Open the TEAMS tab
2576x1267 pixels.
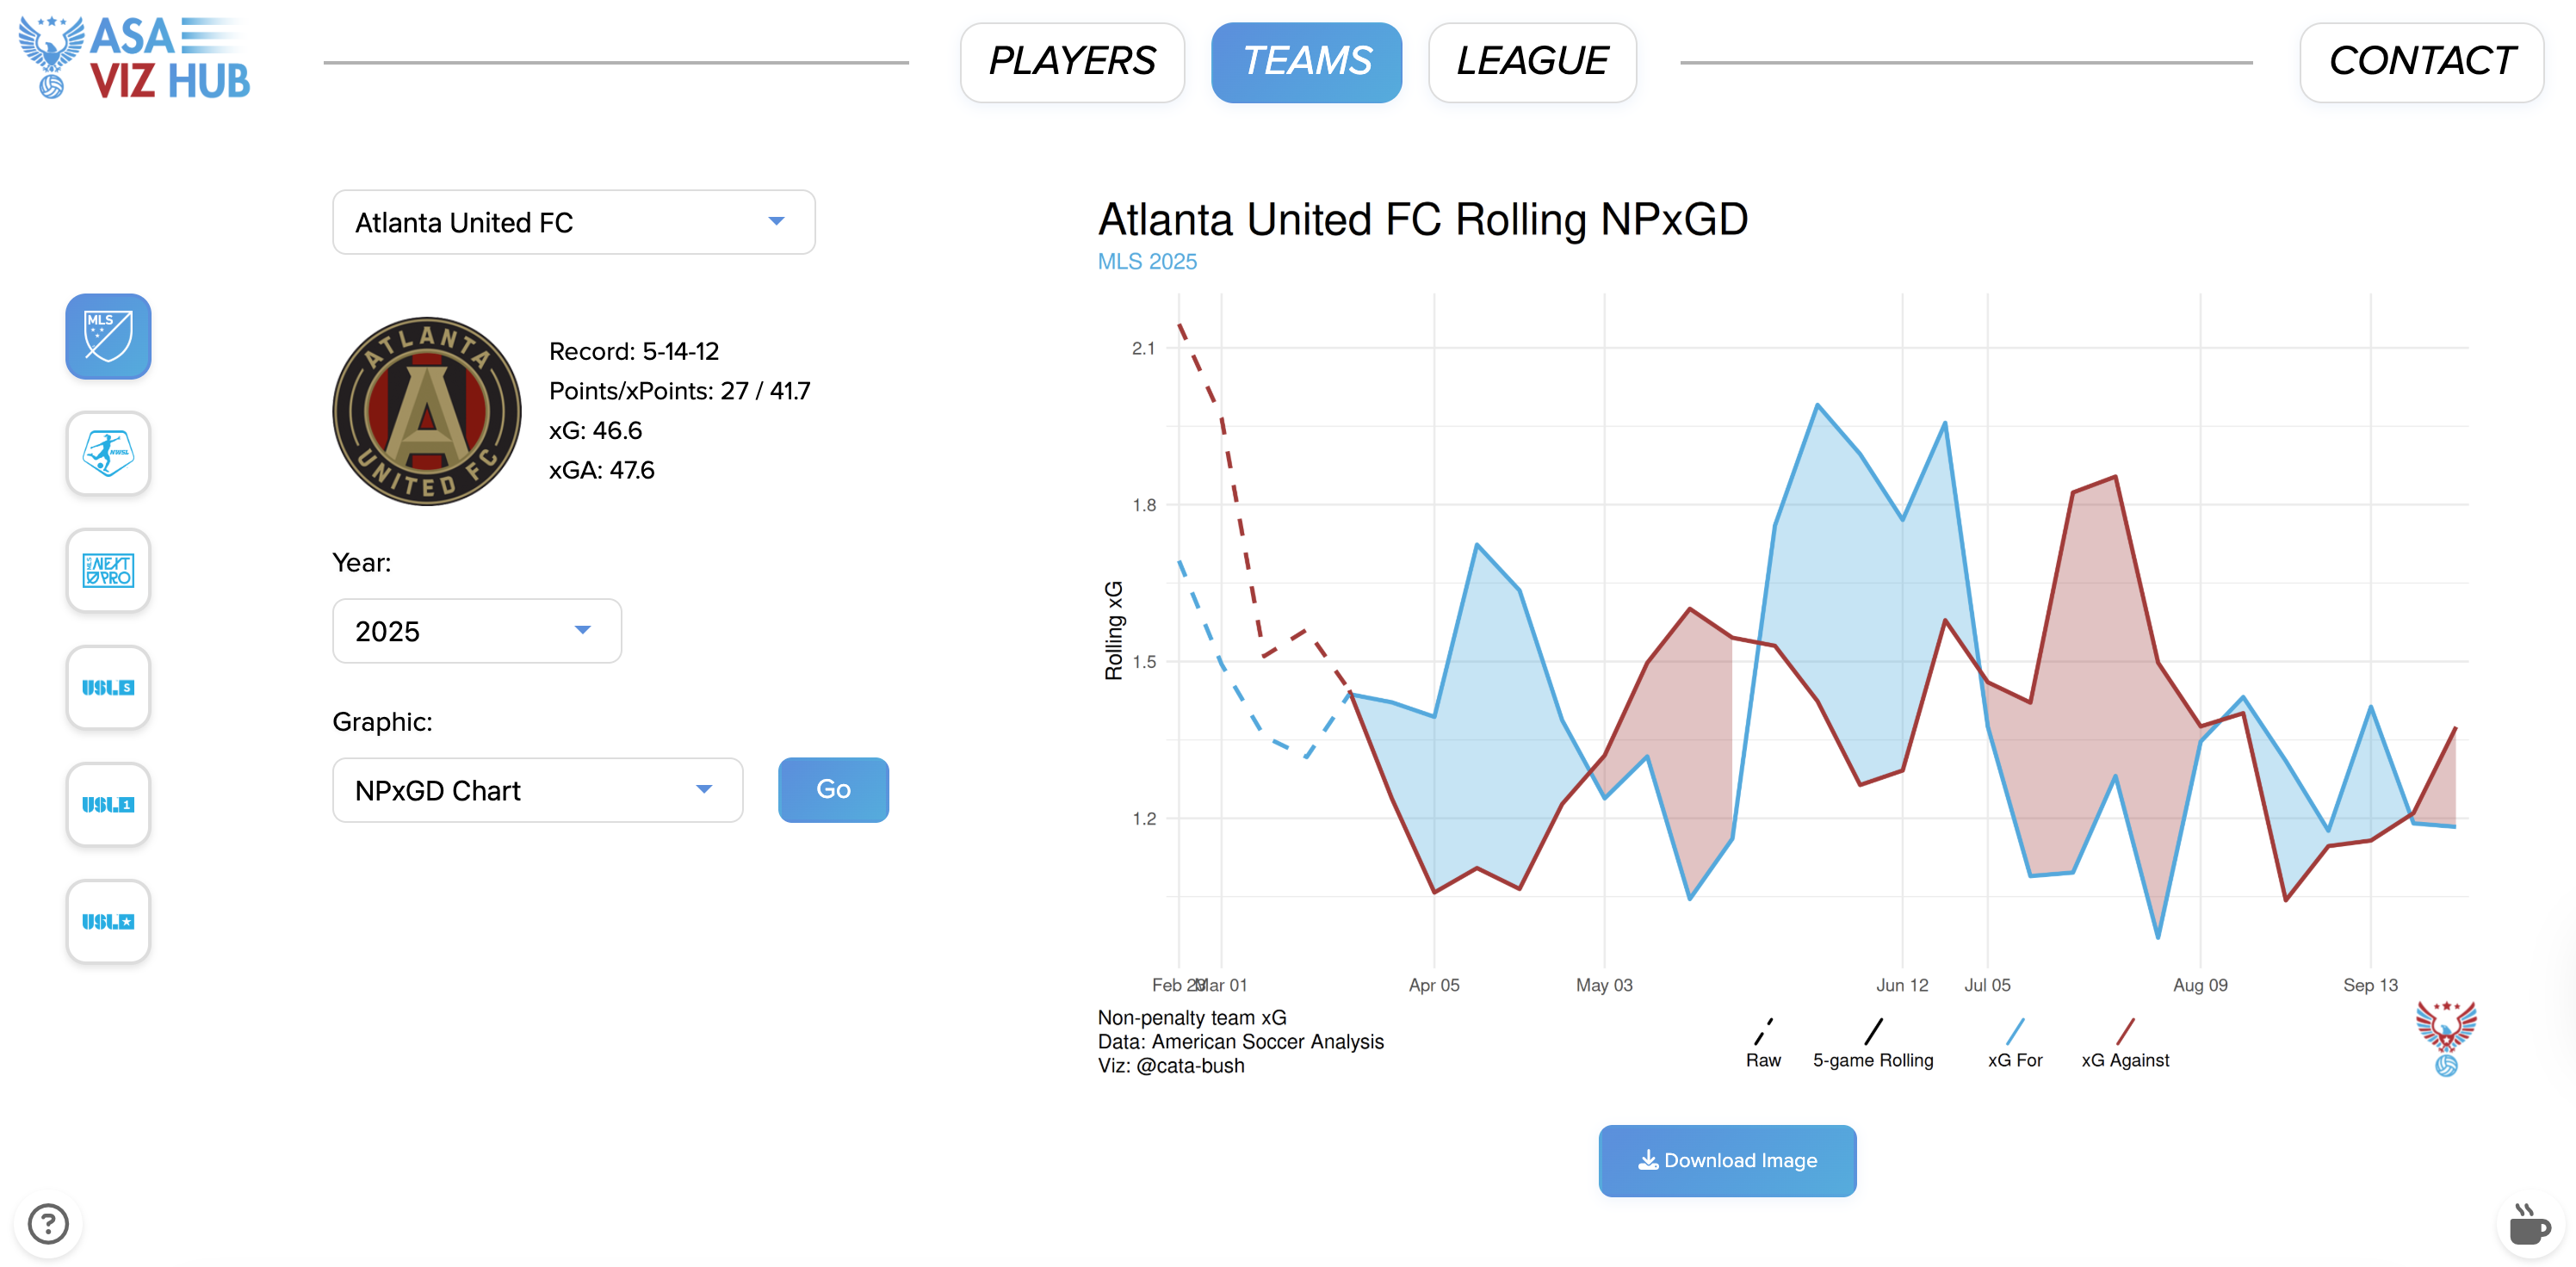click(x=1306, y=62)
